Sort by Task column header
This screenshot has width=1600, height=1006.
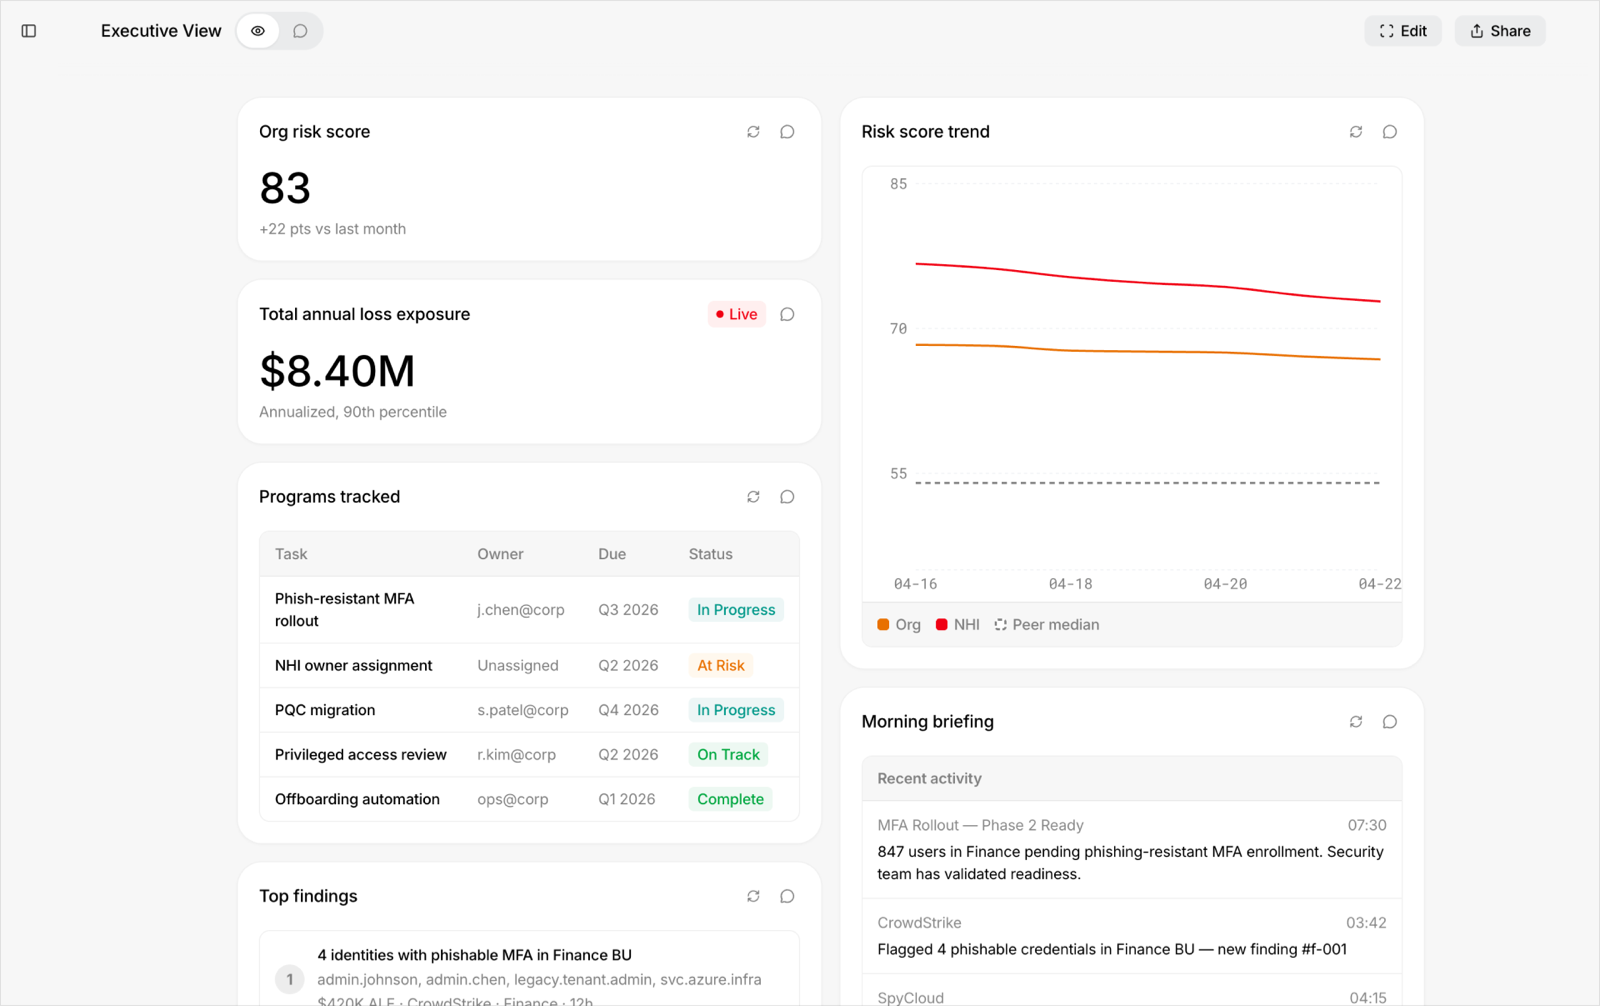(291, 554)
